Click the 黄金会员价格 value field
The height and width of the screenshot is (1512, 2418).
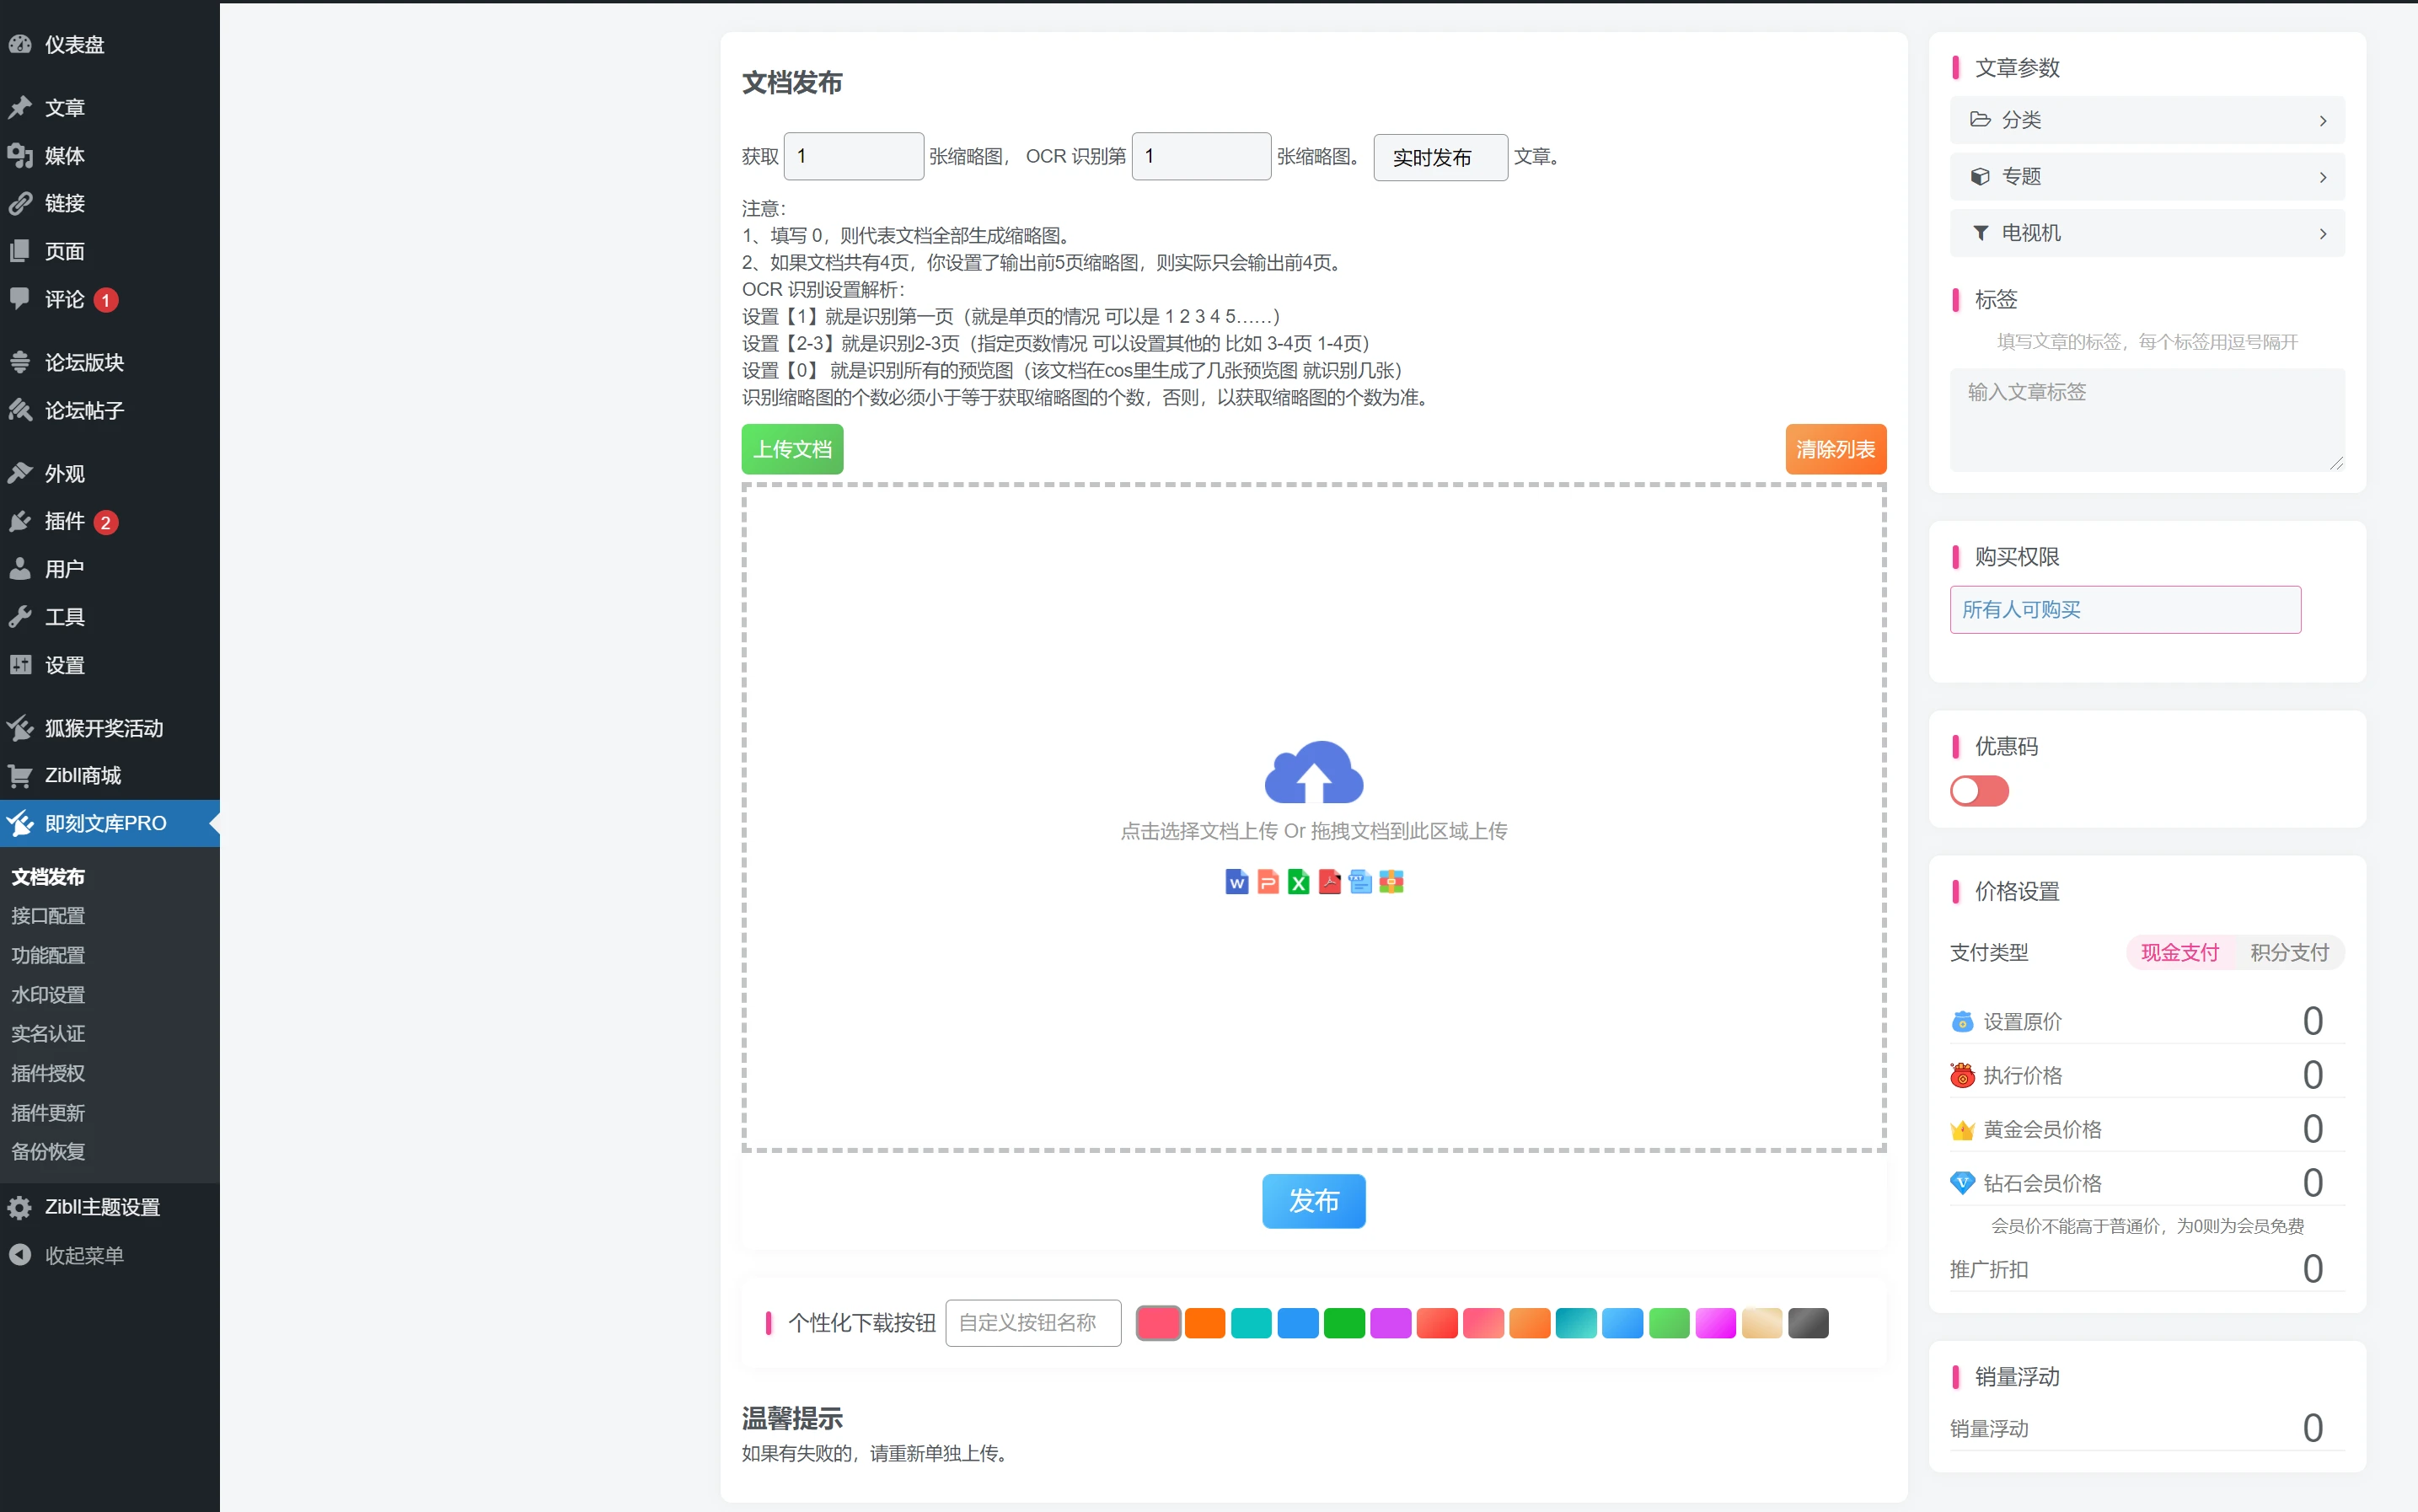(x=2312, y=1129)
